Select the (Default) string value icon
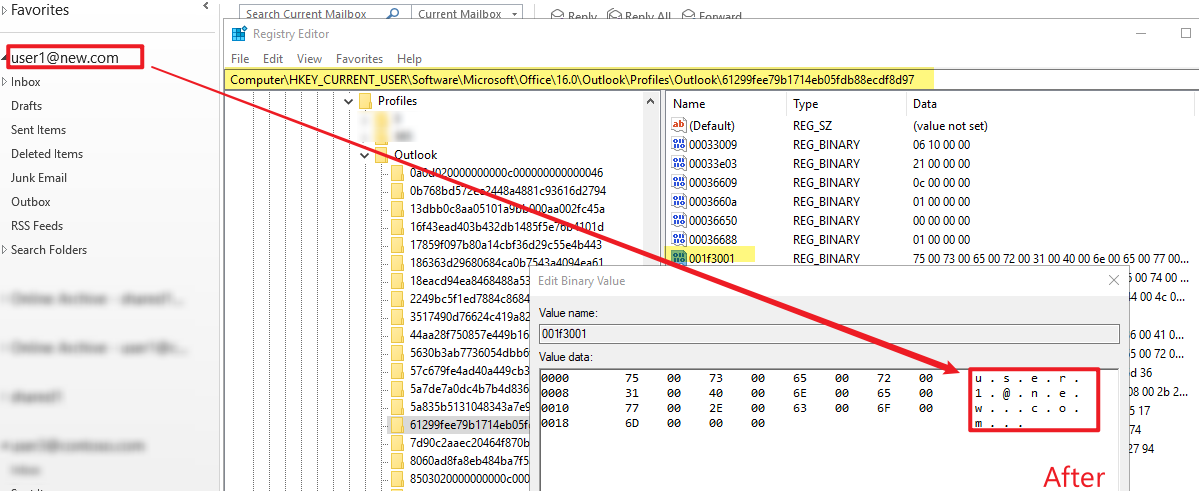The width and height of the screenshot is (1199, 491). pos(678,125)
